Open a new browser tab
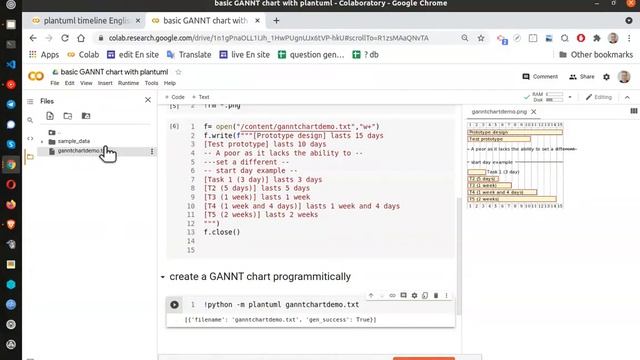Image resolution: width=640 pixels, height=360 pixels. coord(276,20)
